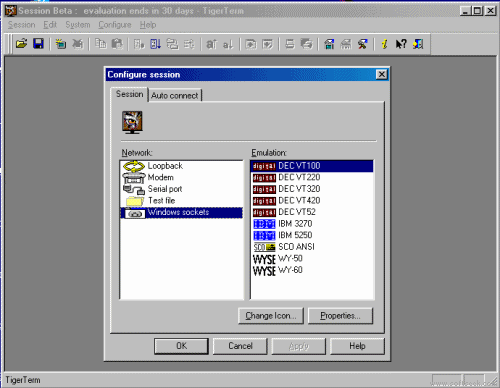Click the tools and wrench configure icon
Screen dimensions: 500x388
363,44
